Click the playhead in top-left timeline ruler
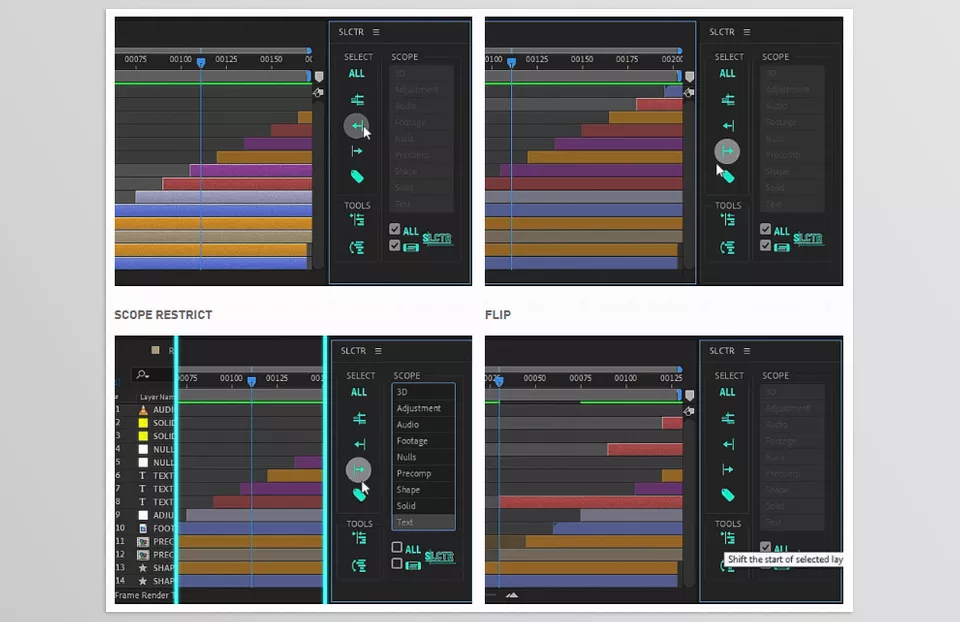 pos(201,62)
